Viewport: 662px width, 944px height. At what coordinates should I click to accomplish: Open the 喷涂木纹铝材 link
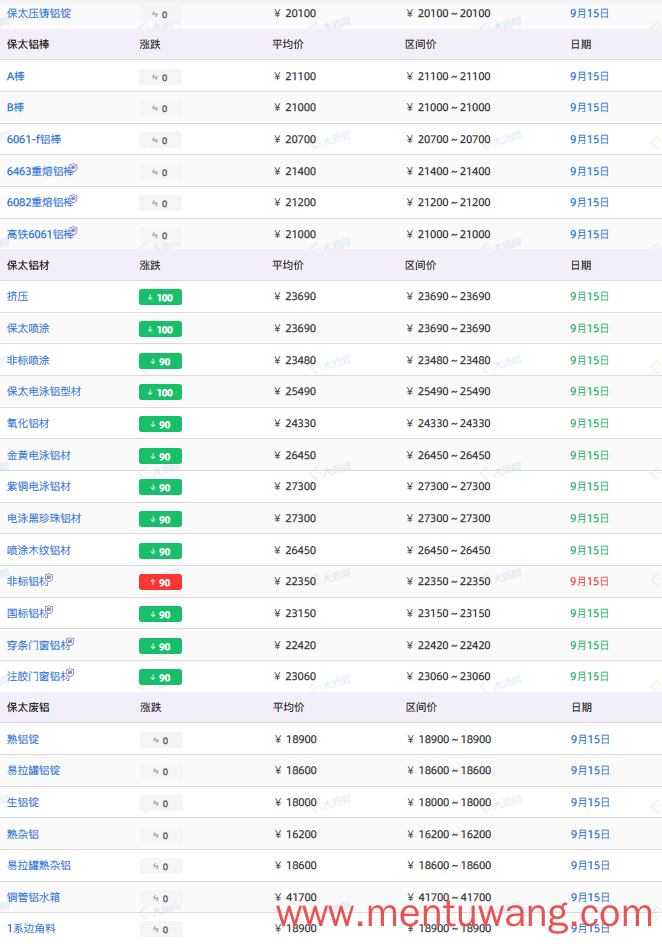tap(39, 550)
